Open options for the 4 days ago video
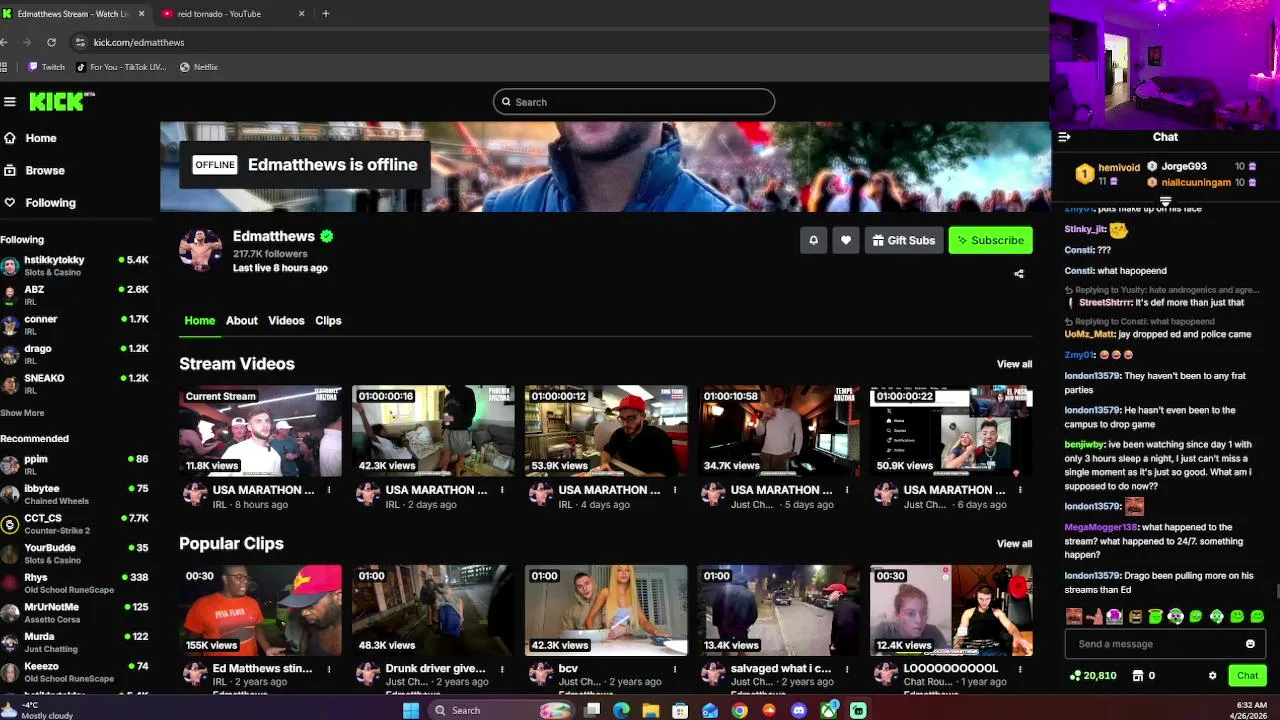1280x720 pixels. 675,490
